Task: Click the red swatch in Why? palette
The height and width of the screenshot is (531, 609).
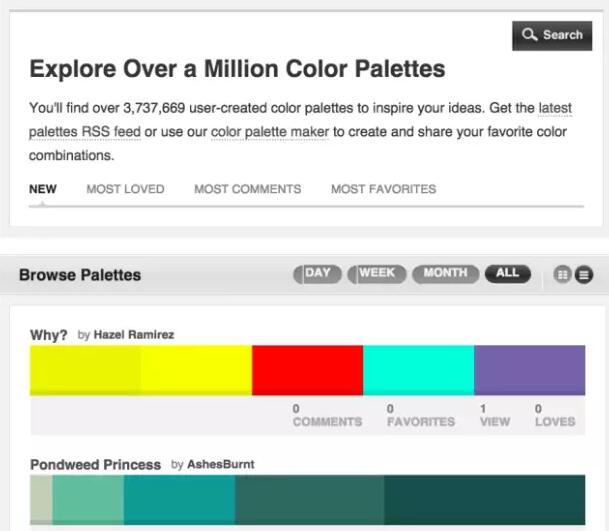Action: [307, 370]
